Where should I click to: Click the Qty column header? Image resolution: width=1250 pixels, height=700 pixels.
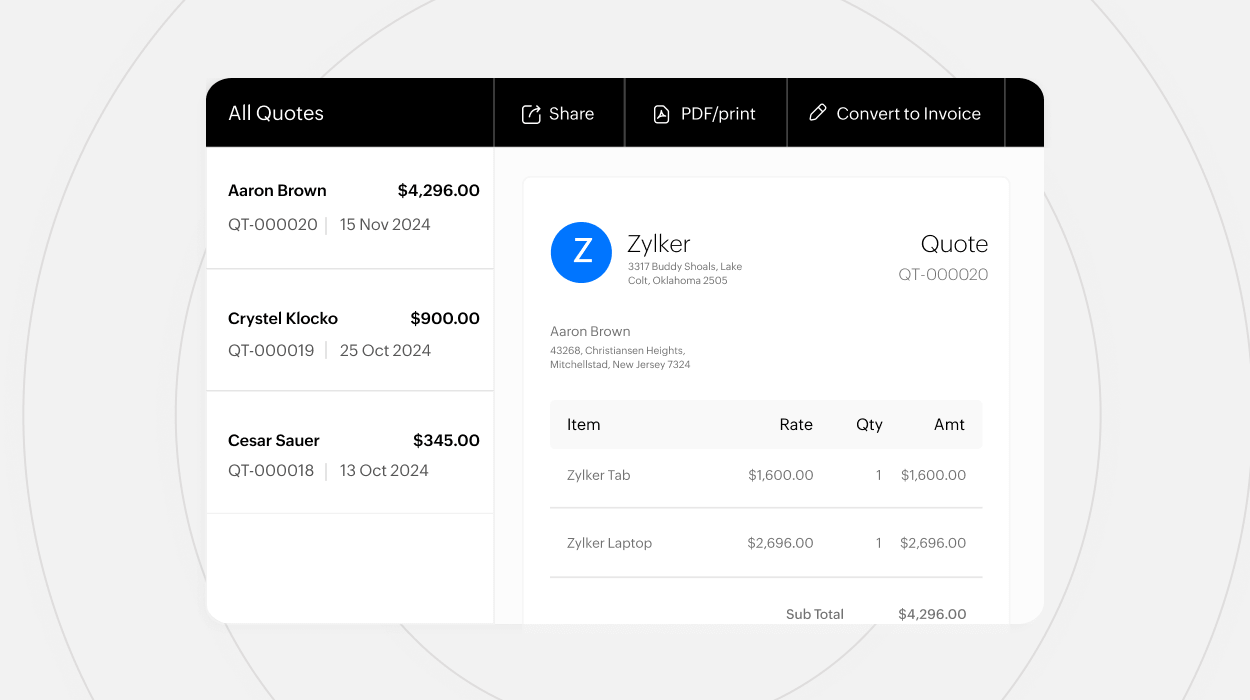pos(869,424)
